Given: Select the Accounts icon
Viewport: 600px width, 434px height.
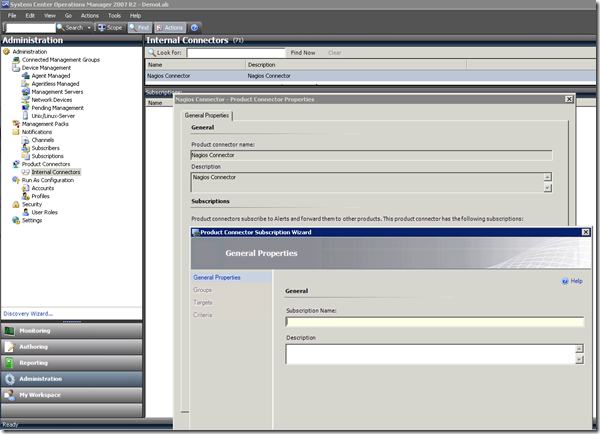Looking at the screenshot, I should click(26, 188).
